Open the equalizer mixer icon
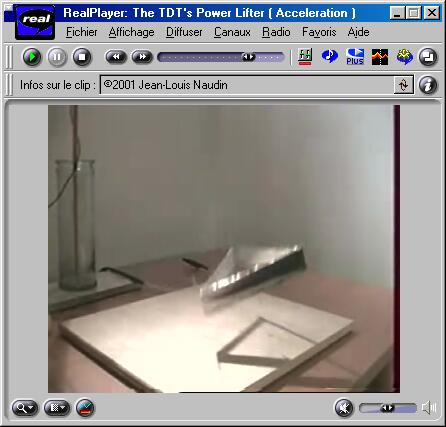Screen dimensions: 446x427 (305, 57)
